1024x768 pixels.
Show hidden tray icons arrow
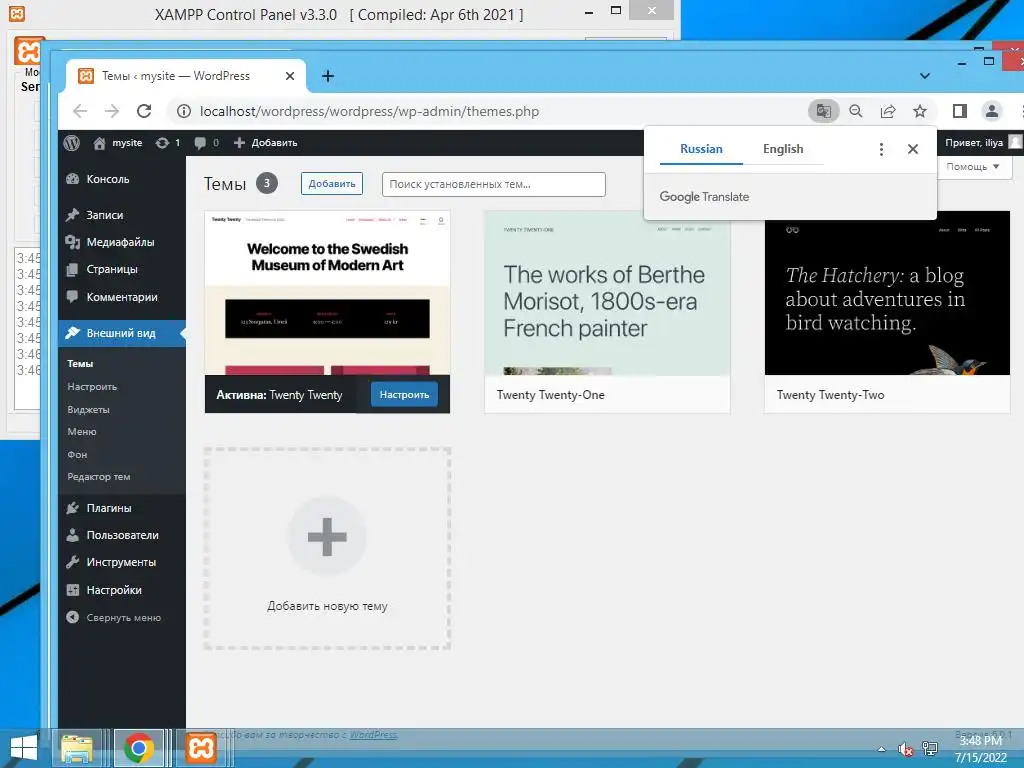tap(882, 750)
